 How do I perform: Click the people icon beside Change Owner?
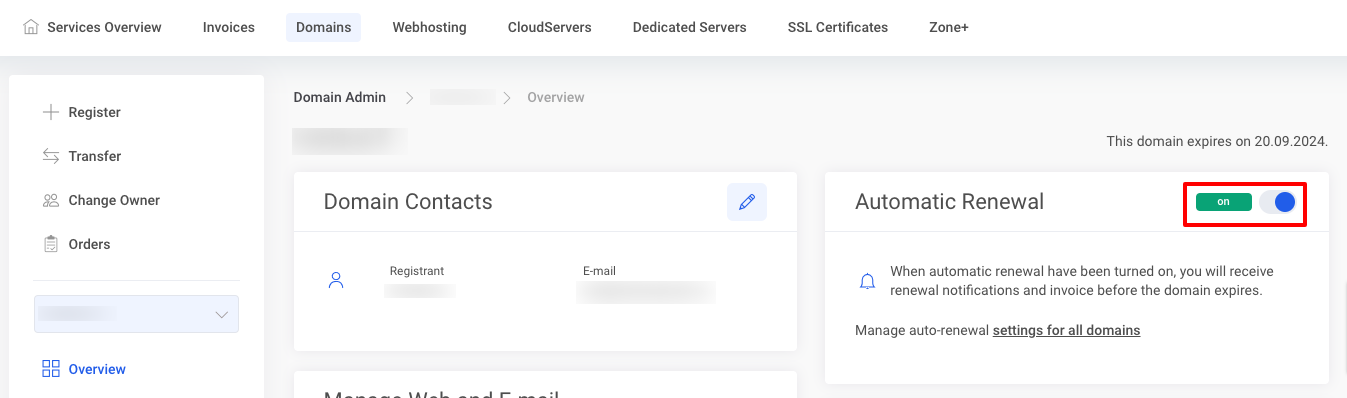tap(51, 200)
